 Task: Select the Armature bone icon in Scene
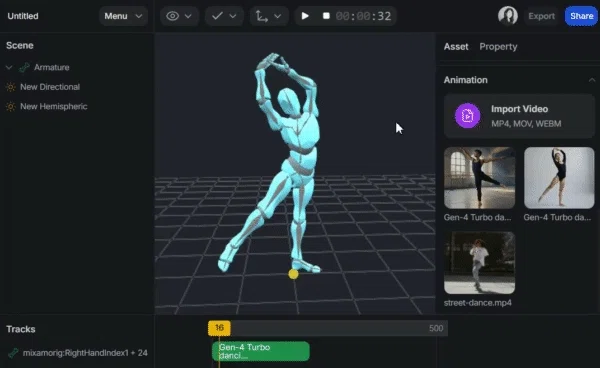point(24,67)
